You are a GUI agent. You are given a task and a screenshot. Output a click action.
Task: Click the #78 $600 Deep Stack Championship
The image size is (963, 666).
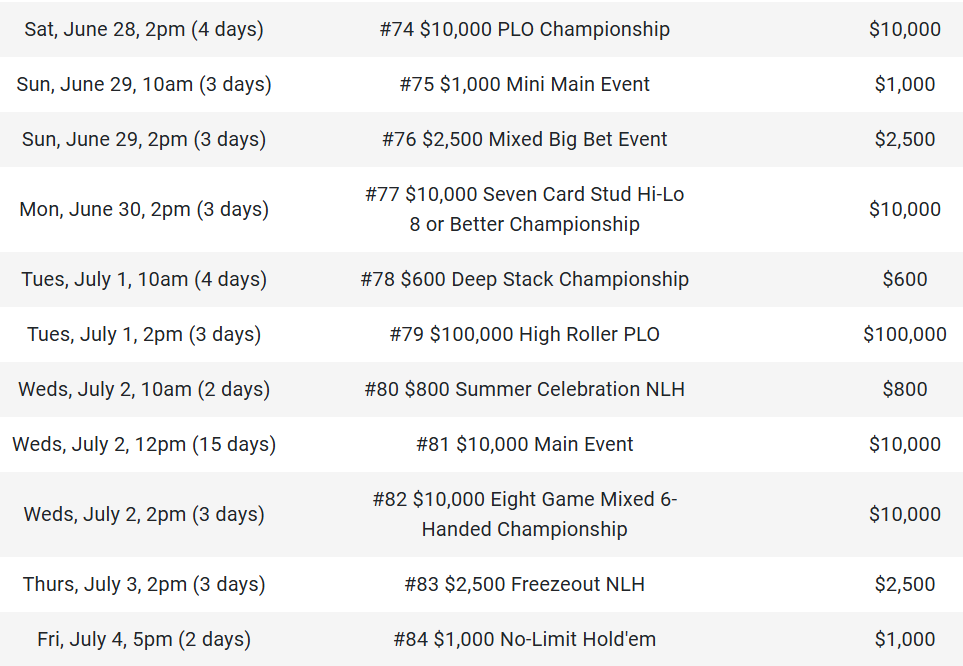[524, 279]
